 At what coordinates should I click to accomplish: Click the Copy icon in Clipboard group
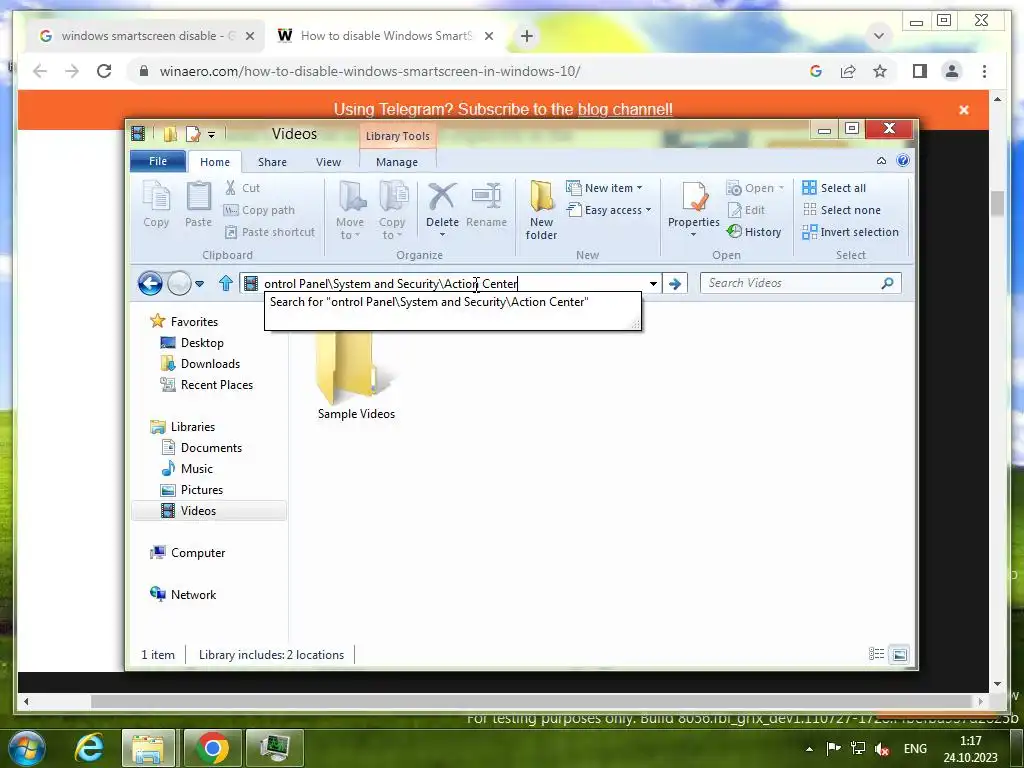click(156, 204)
